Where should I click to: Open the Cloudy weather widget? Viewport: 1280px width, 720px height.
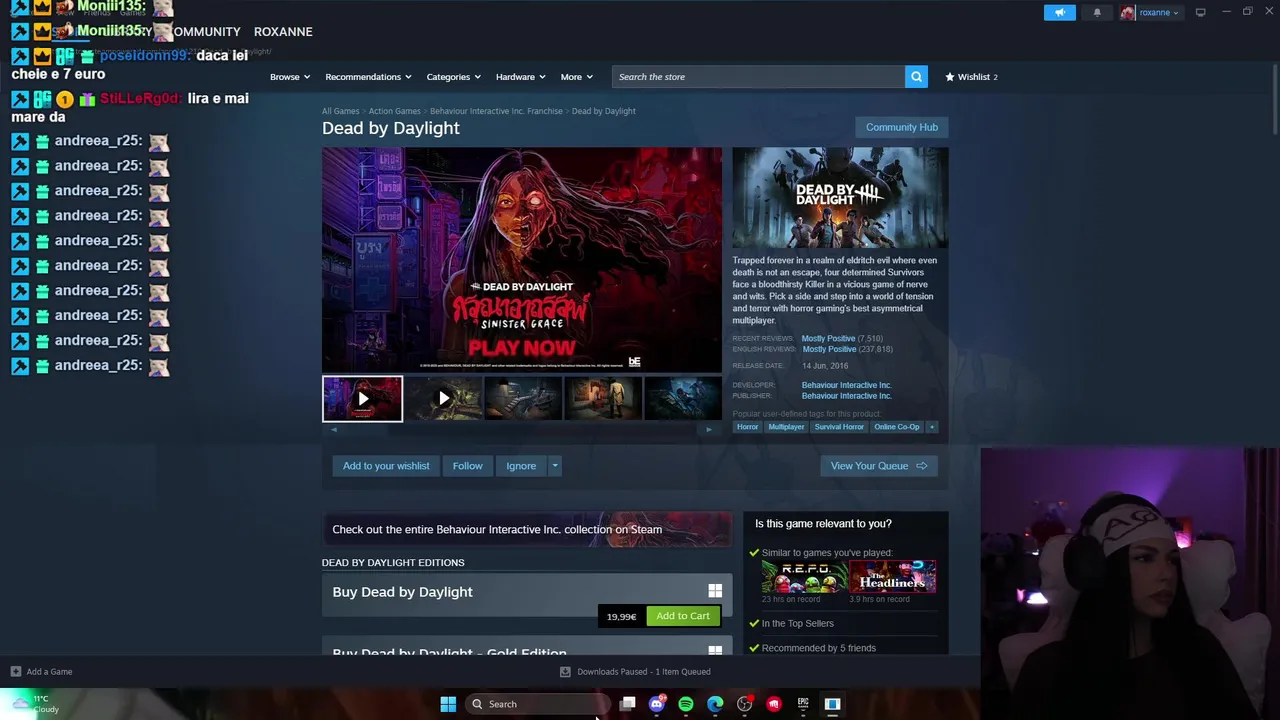click(x=34, y=704)
